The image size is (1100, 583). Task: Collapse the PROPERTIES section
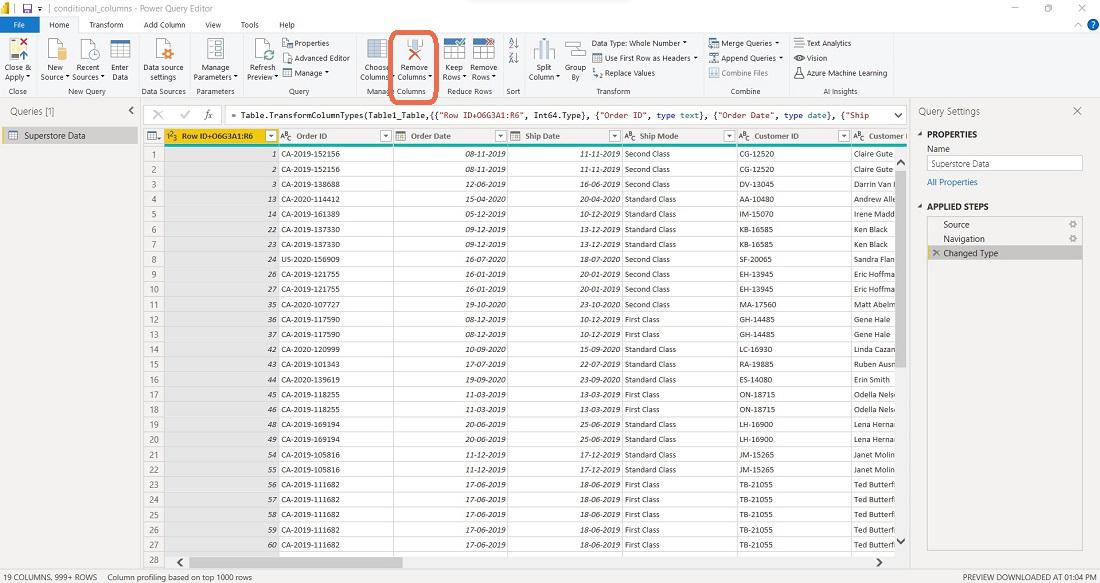coord(920,135)
